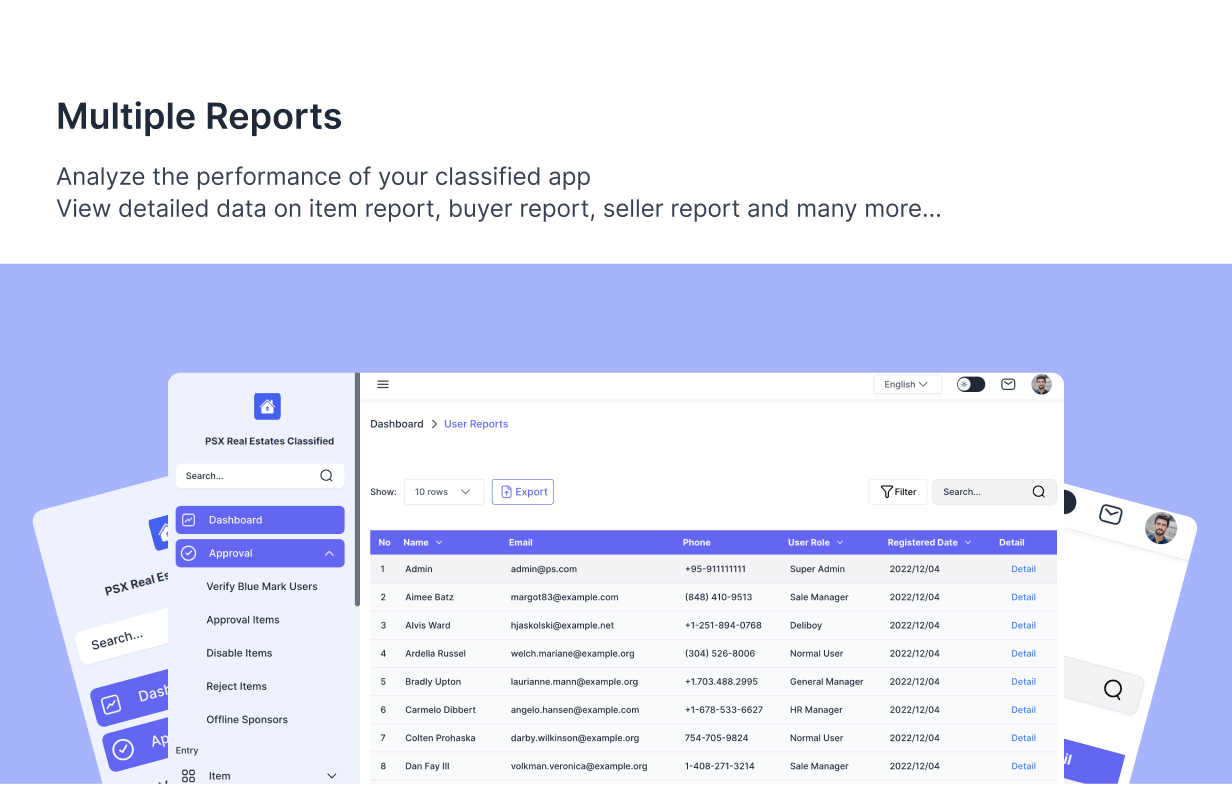The width and height of the screenshot is (1232, 785).
Task: Collapse the Approval menu section
Action: pos(329,553)
